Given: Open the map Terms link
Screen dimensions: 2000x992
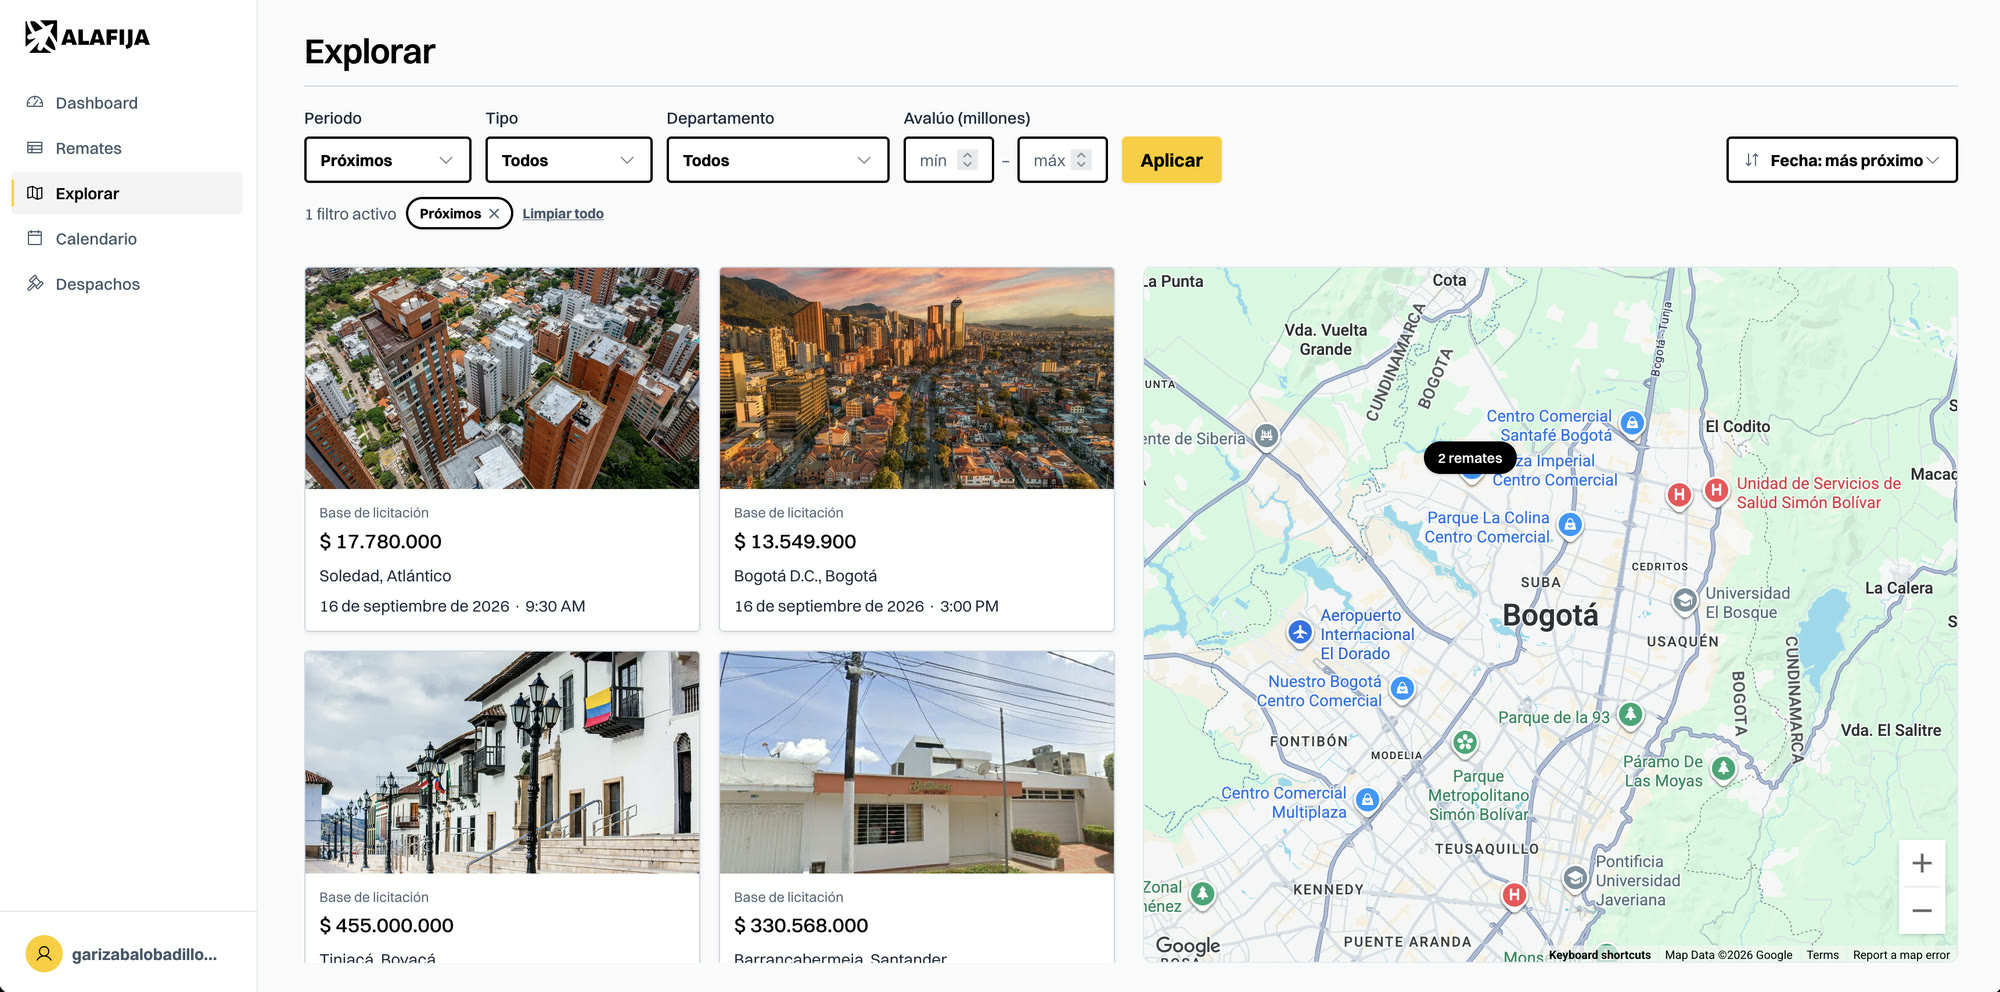Looking at the screenshot, I should point(1822,955).
